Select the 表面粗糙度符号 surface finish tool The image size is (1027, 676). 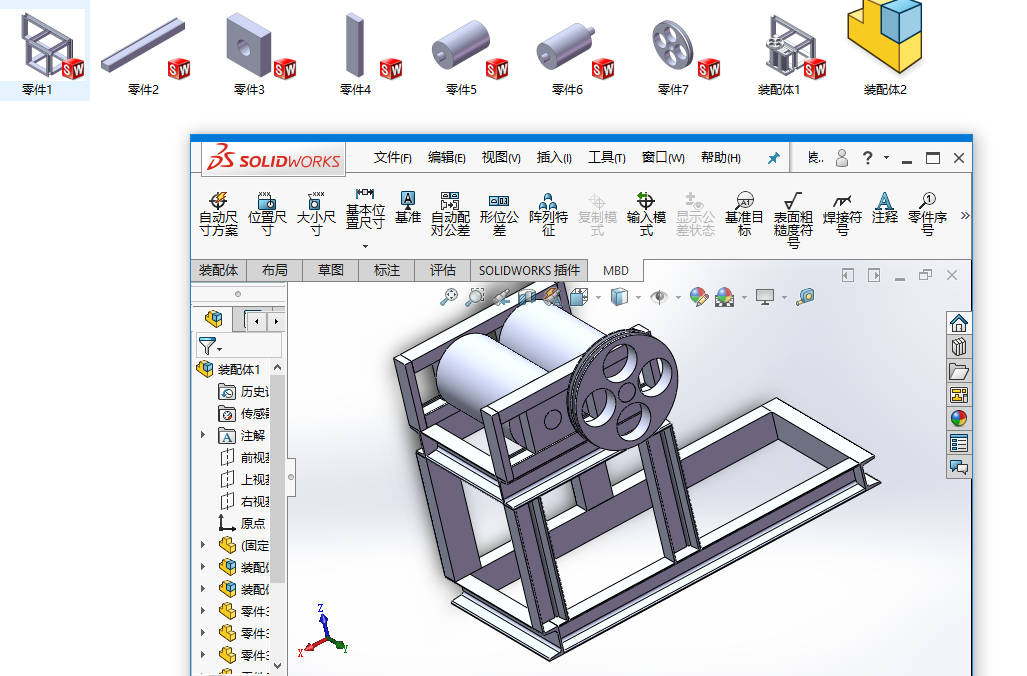(793, 218)
